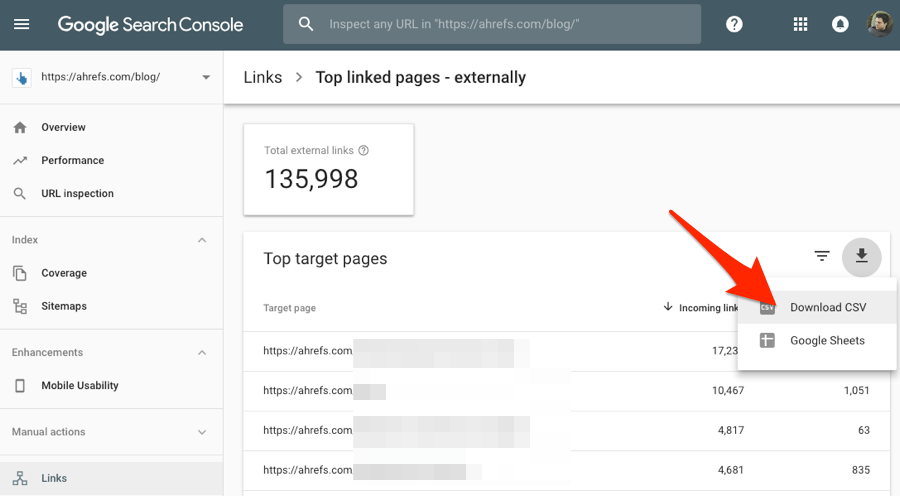Screen dimensions: 900x496
Task: Open the help question mark icon
Action: click(734, 24)
